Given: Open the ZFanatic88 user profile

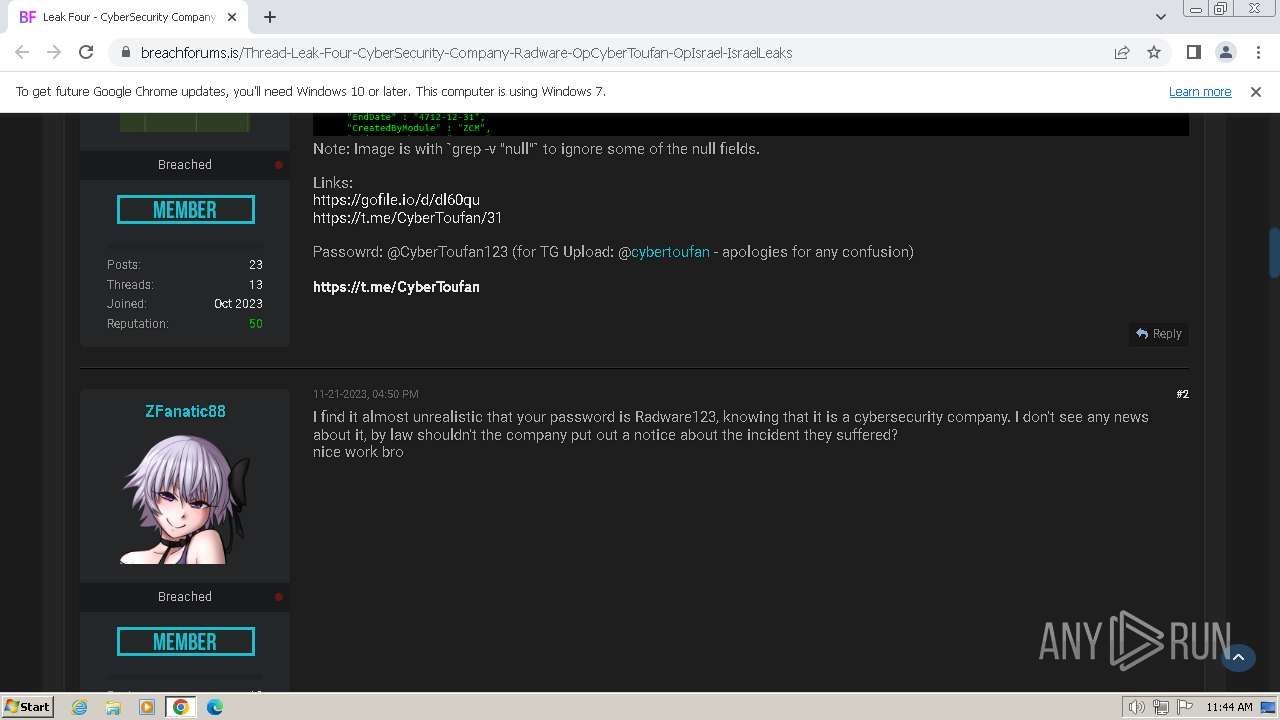Looking at the screenshot, I should pos(185,411).
